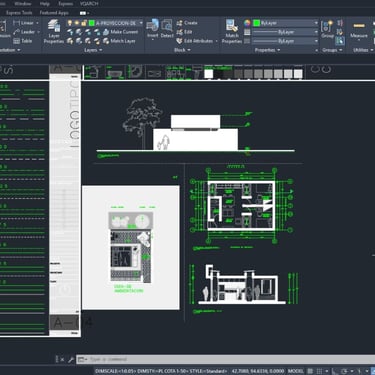Image resolution: width=375 pixels, height=375 pixels.
Task: Click the white color swatch in drawing
Action: [x=208, y=74]
